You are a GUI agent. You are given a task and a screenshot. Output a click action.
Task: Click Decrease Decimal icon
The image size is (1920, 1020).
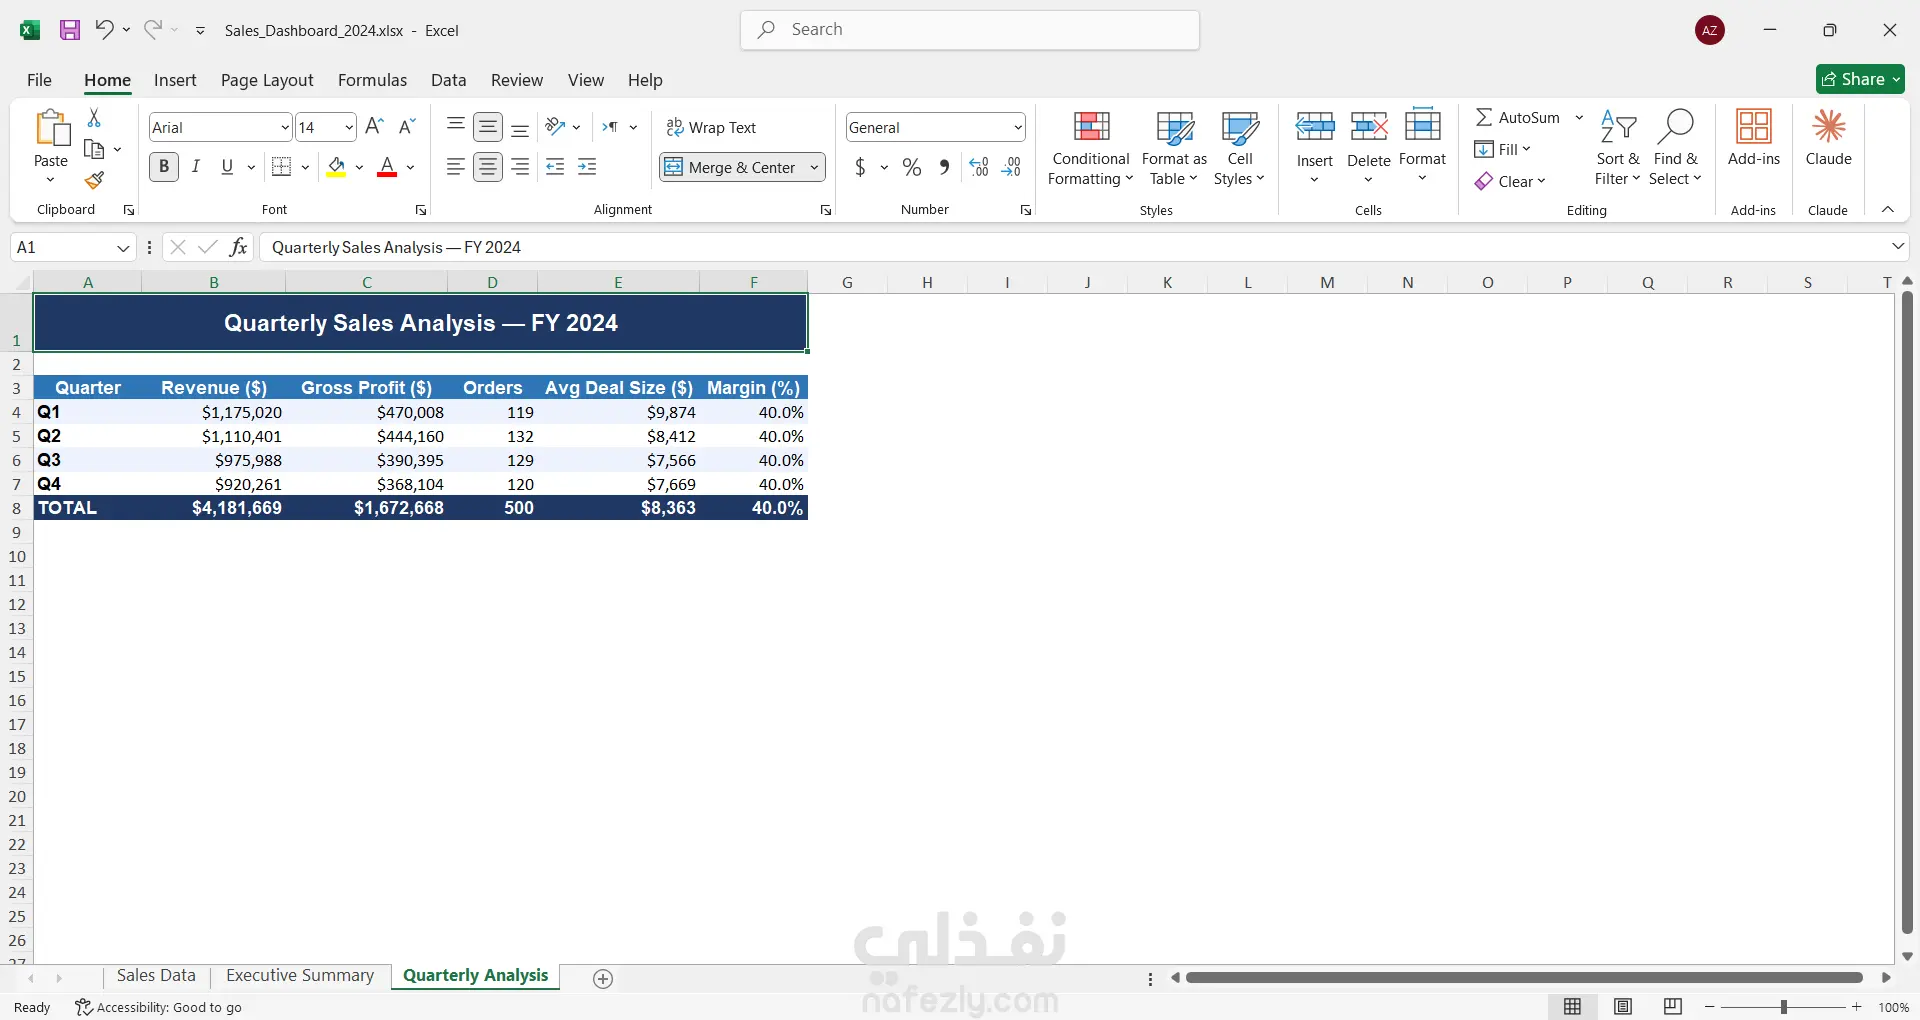point(1011,167)
